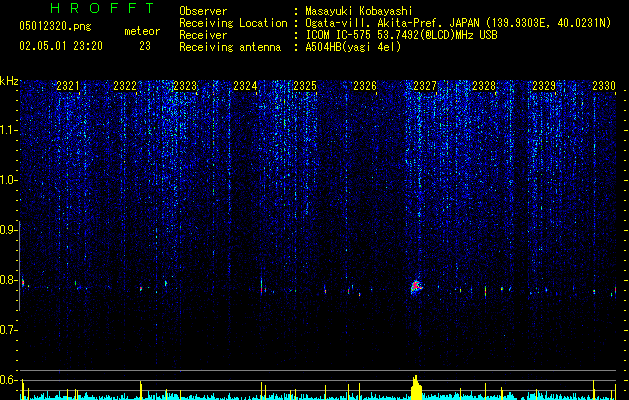This screenshot has height=400, width=629.
Task: Click the 2326 time marker
Action: (365, 86)
